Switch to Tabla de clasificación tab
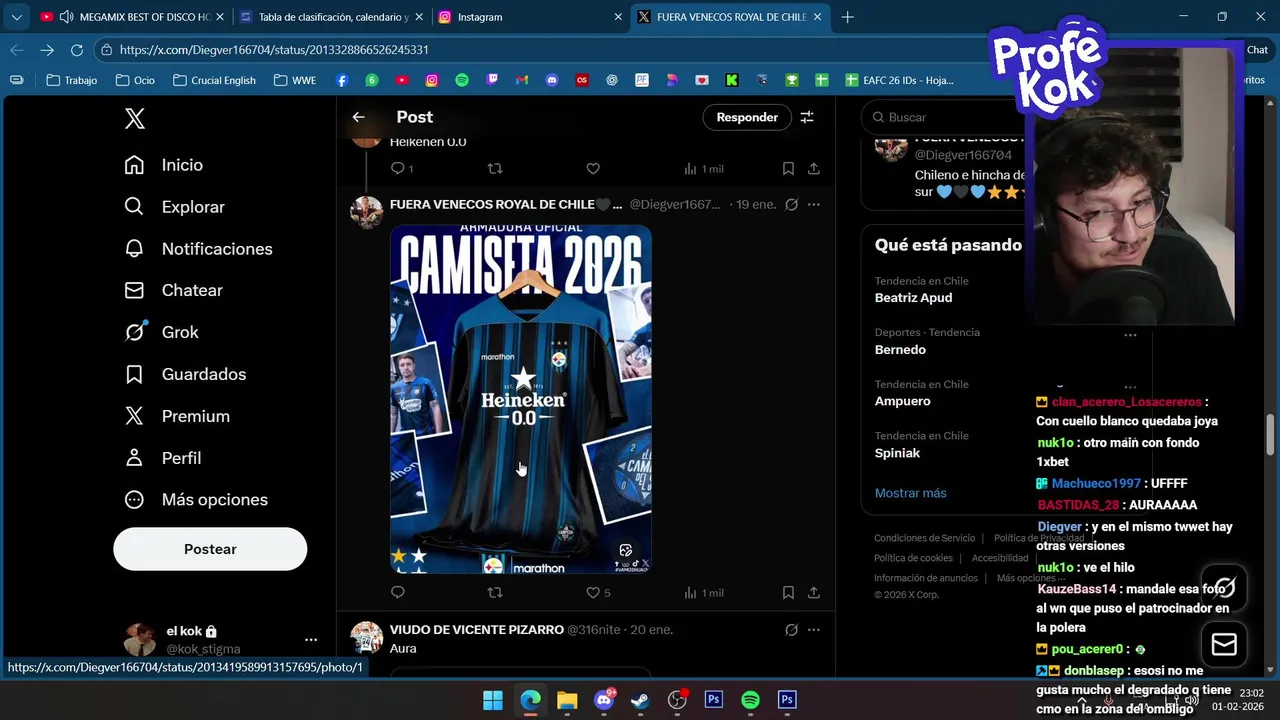 pos(333,17)
